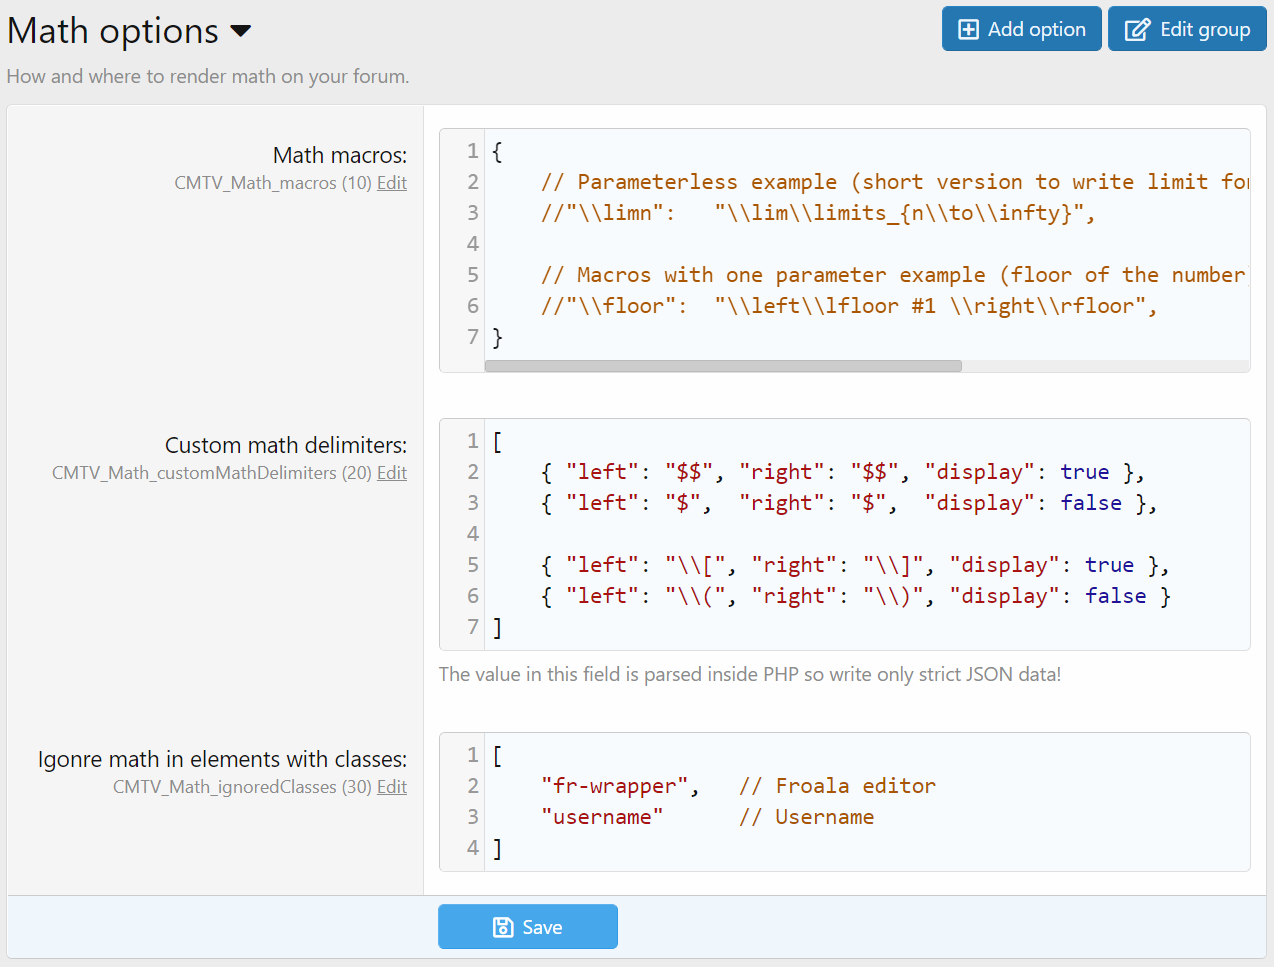
Task: Open Edit link for CMTV_Math_ignoredClasses
Action: (391, 787)
